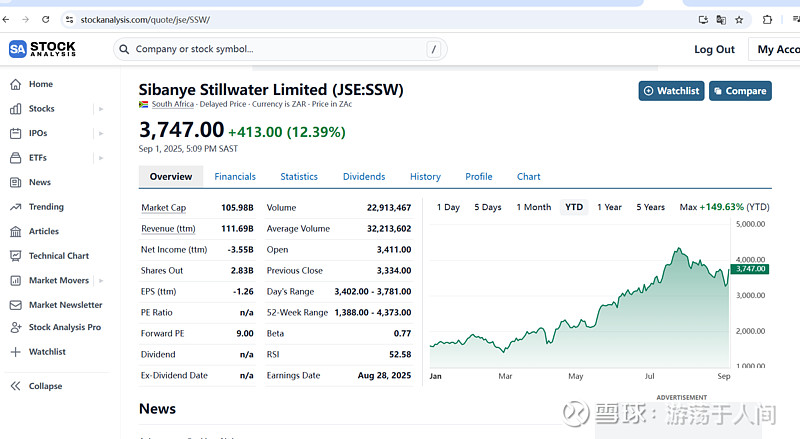This screenshot has width=800, height=439.
Task: Expand the Market Movers submenu arrow
Action: click(x=101, y=280)
